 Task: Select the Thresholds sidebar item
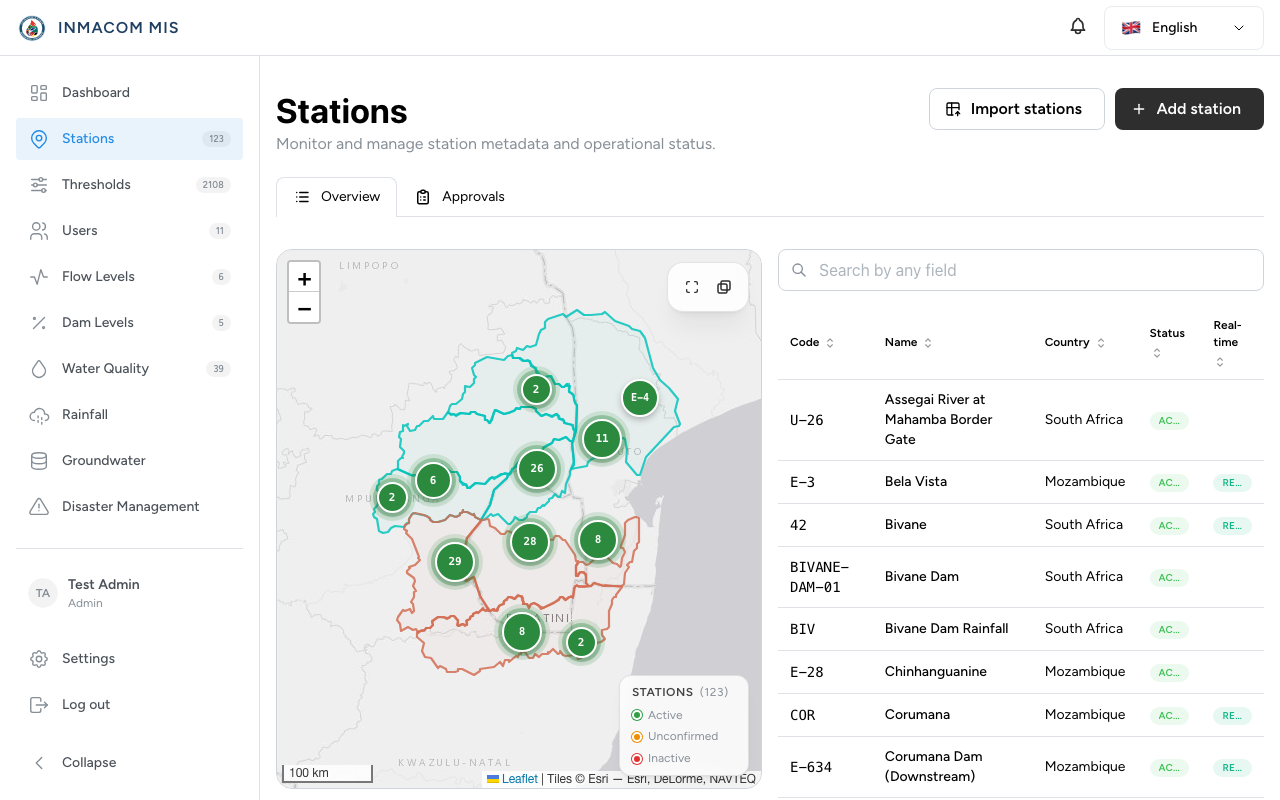point(129,184)
